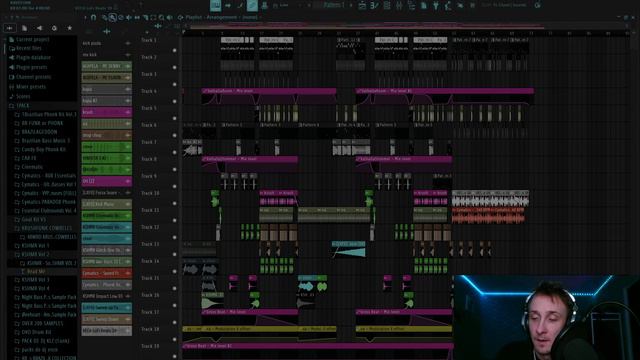Select the playlist Delete tool
This screenshot has height=360, width=640.
pos(120,18)
